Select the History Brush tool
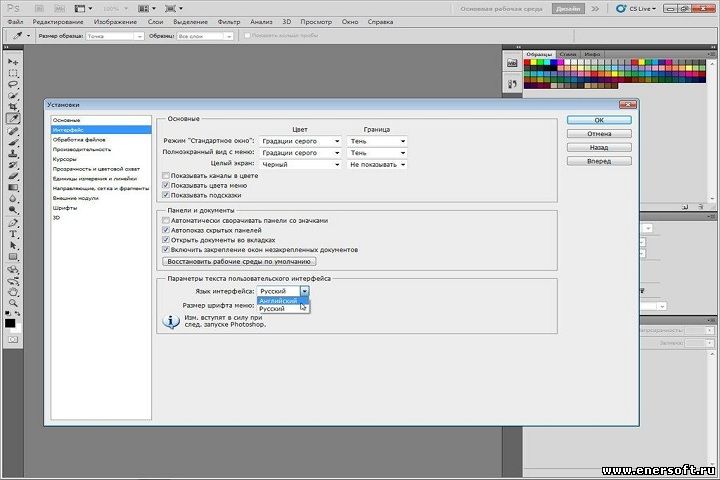720x480 pixels. [13, 165]
